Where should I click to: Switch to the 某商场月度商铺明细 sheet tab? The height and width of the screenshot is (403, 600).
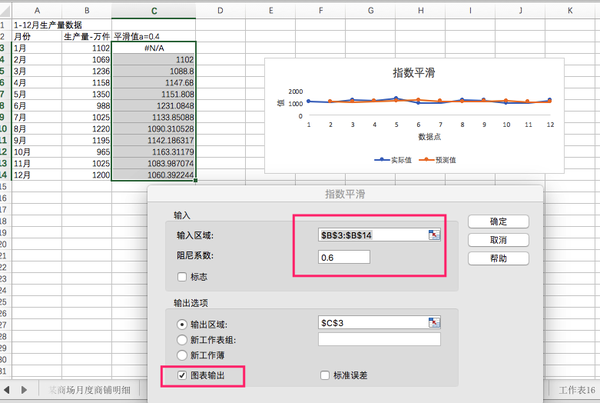(x=90, y=390)
